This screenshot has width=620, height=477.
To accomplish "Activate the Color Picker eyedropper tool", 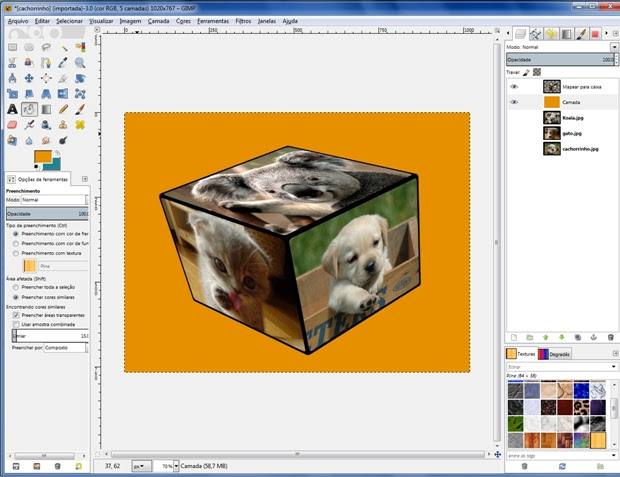I will (63, 62).
